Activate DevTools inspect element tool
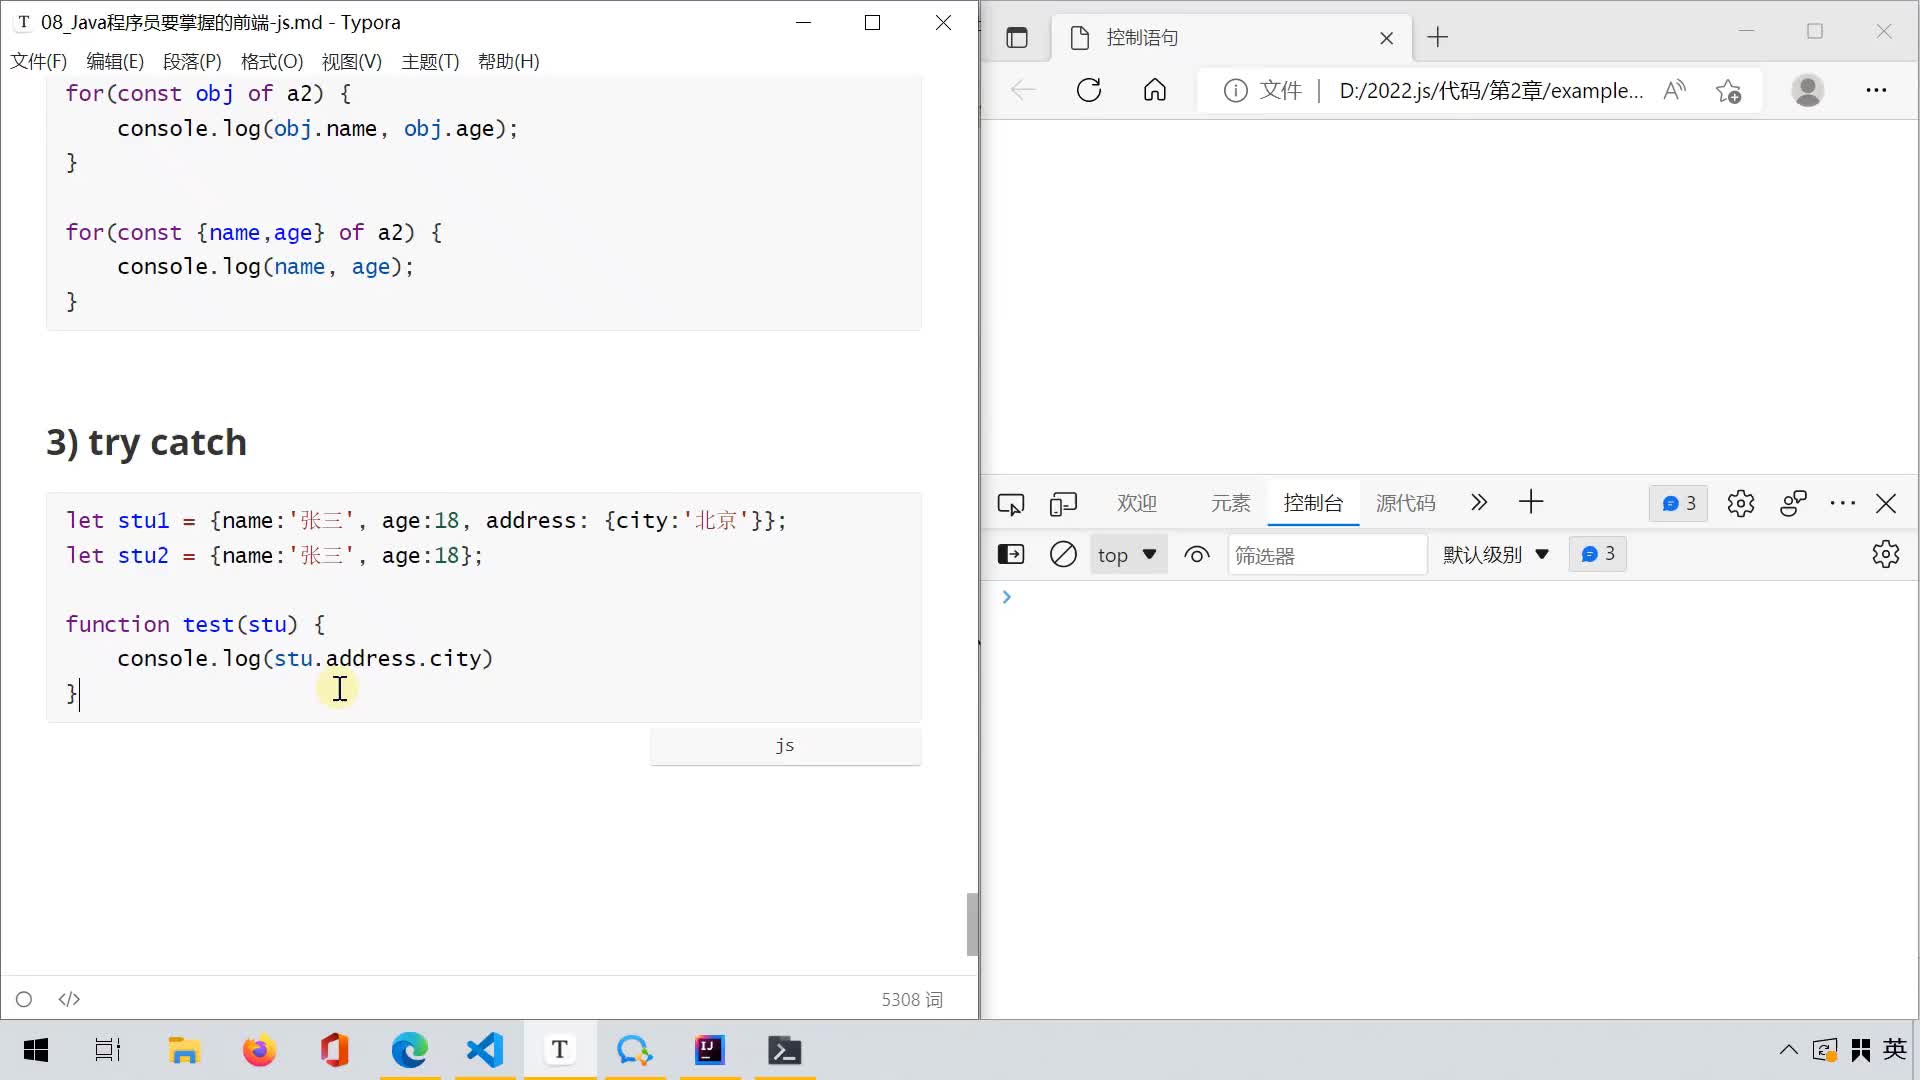 pos(1011,504)
